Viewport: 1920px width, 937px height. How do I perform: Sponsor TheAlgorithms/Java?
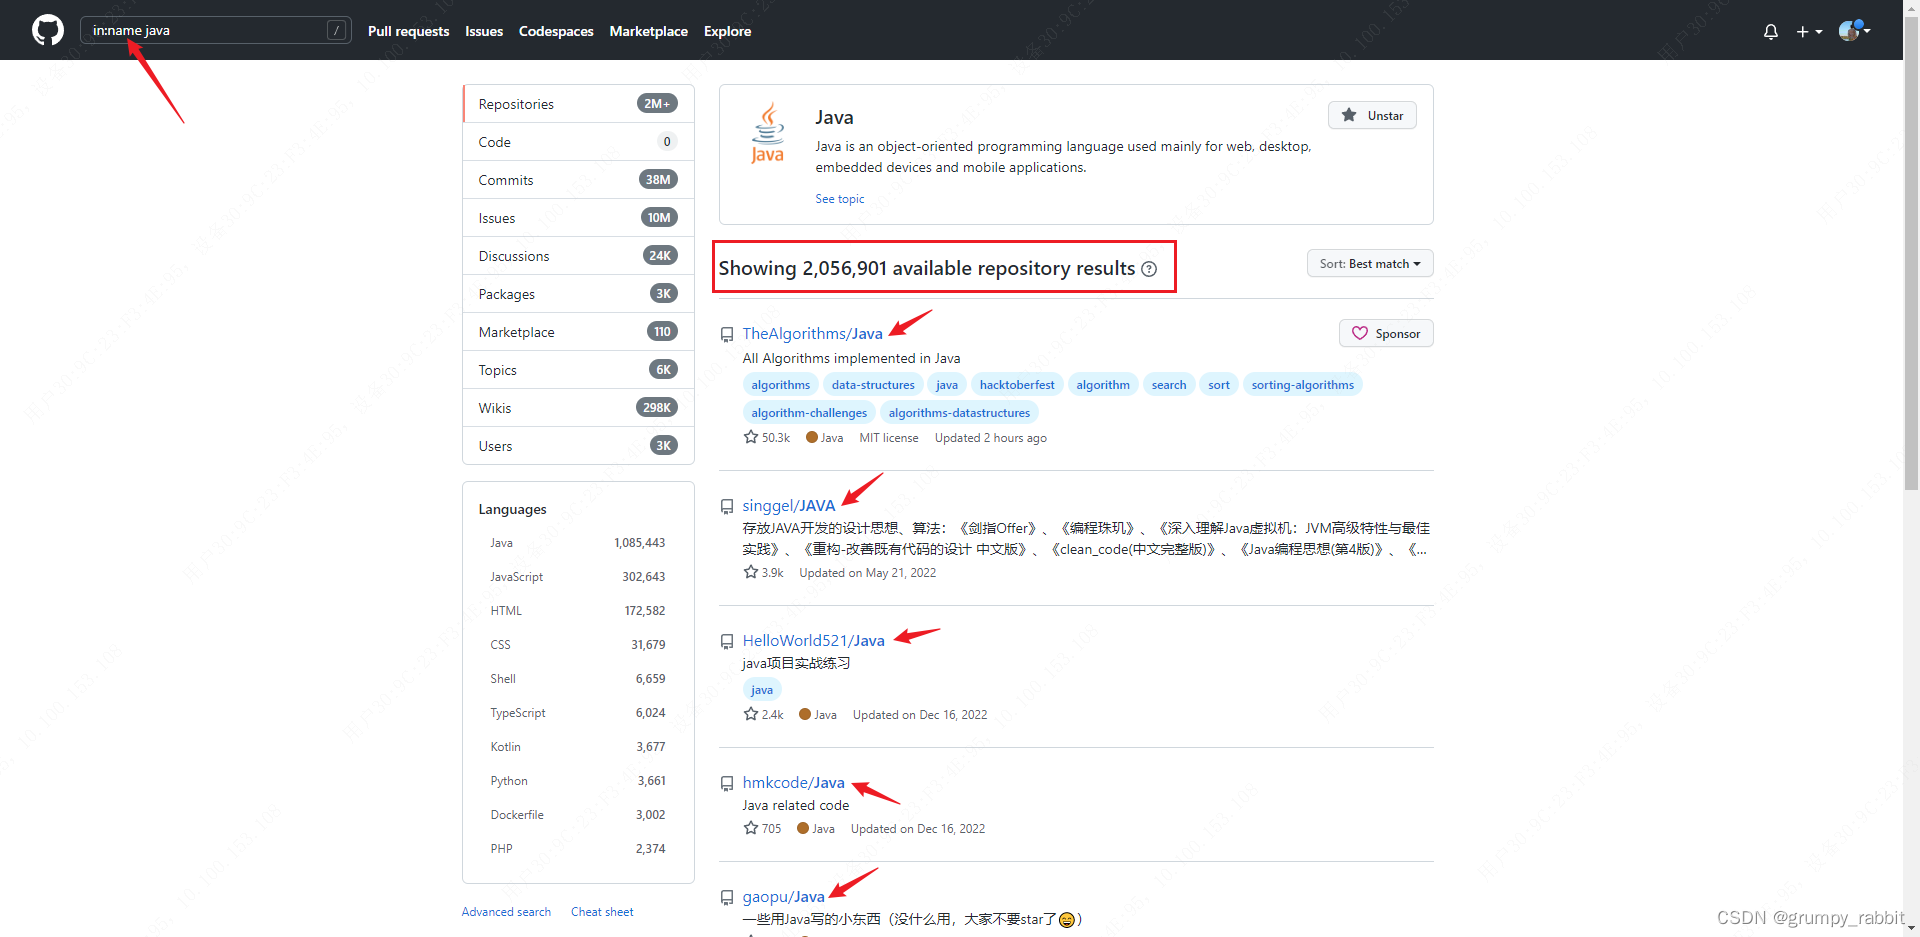point(1386,333)
